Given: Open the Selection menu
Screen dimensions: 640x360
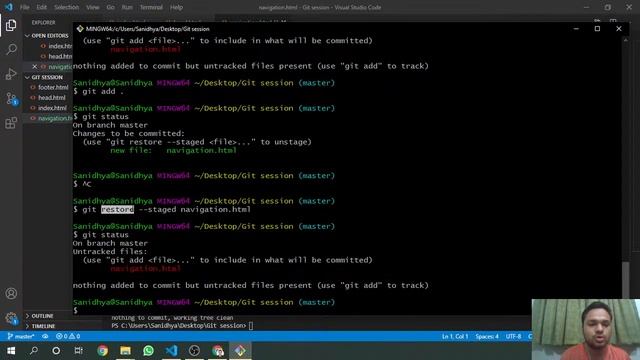Looking at the screenshot, I should tap(67, 7).
